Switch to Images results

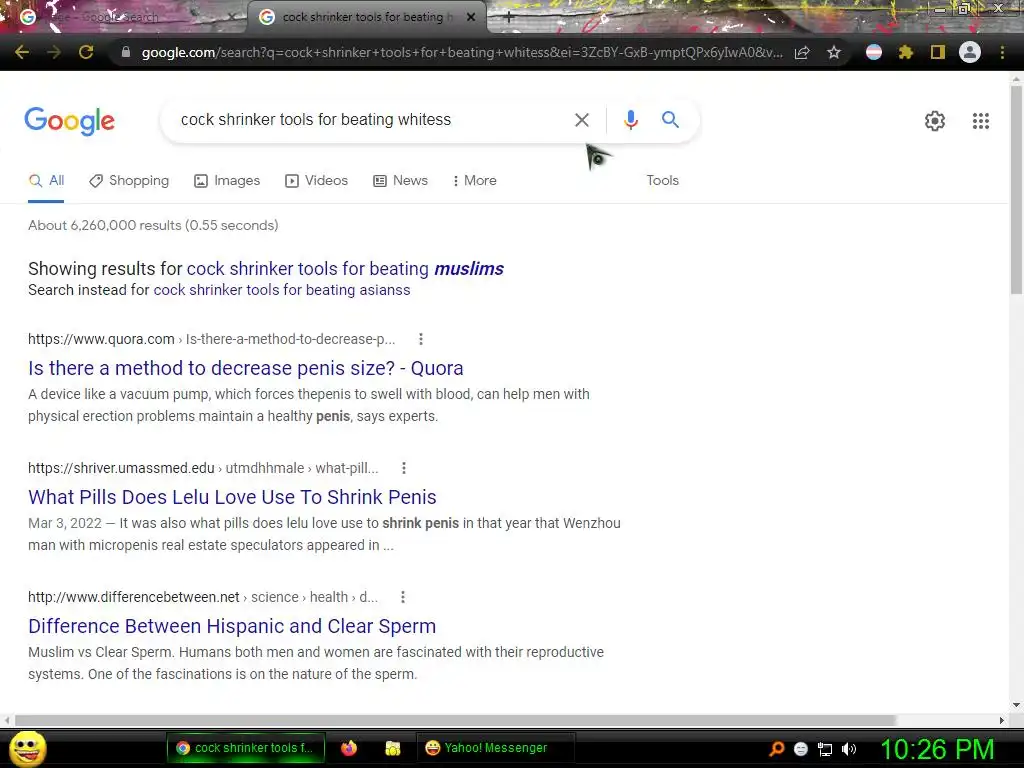pyautogui.click(x=227, y=181)
